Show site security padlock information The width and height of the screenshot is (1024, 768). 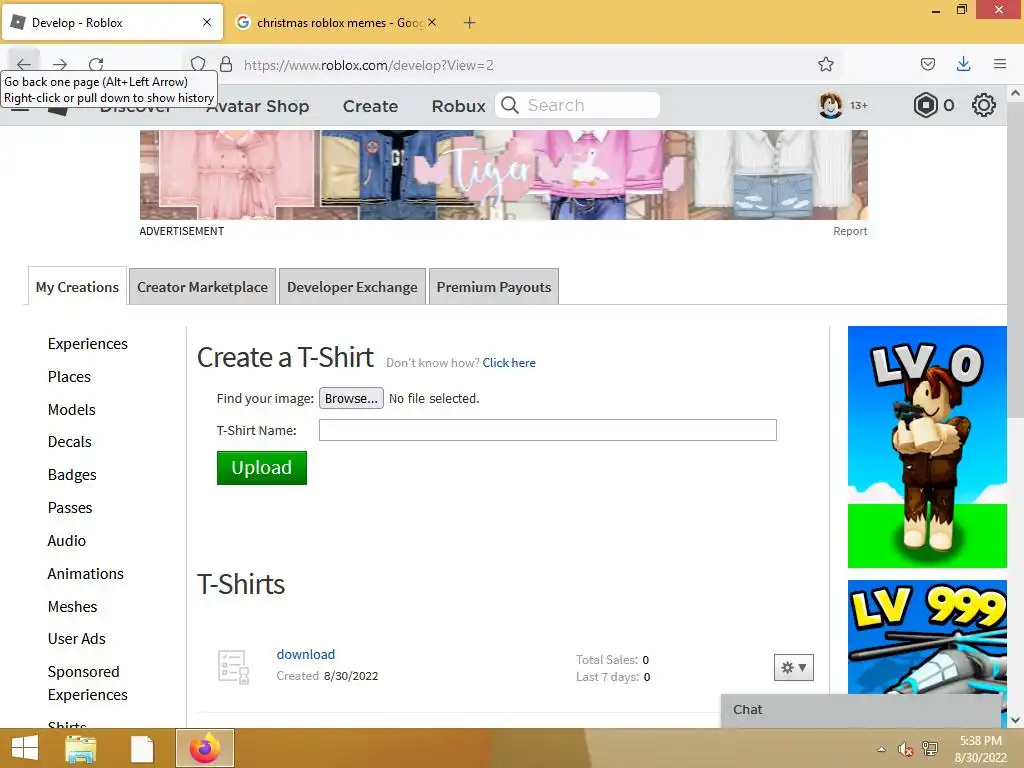226,64
